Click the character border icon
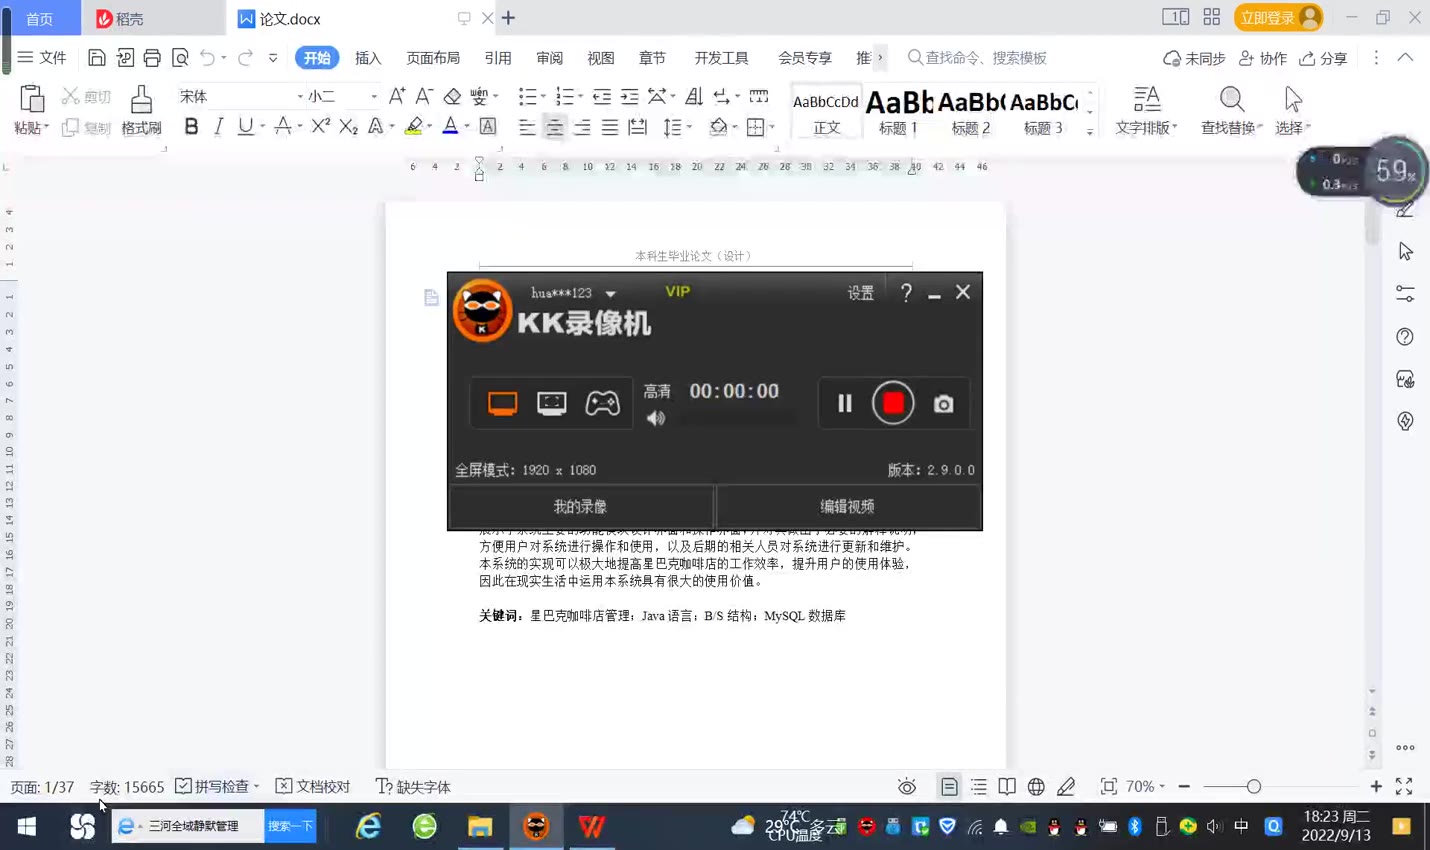The height and width of the screenshot is (850, 1430). click(x=488, y=127)
